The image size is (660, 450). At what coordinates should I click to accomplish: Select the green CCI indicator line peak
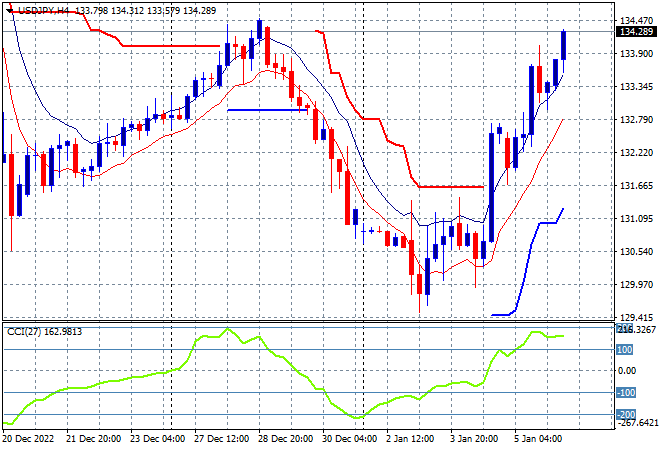[x=227, y=328]
